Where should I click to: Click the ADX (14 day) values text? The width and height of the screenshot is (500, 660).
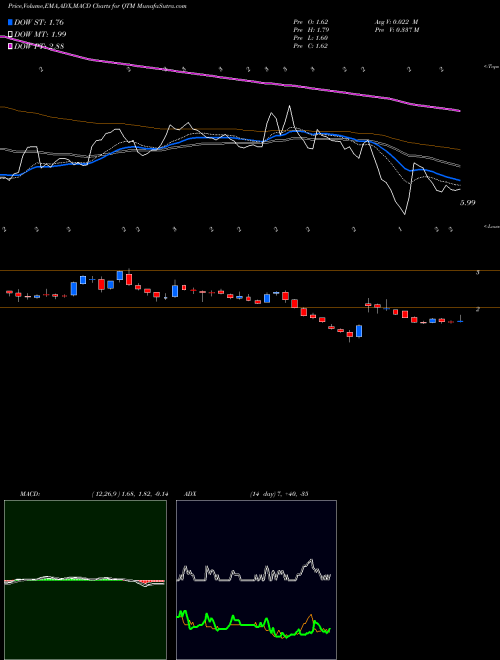click(x=279, y=494)
